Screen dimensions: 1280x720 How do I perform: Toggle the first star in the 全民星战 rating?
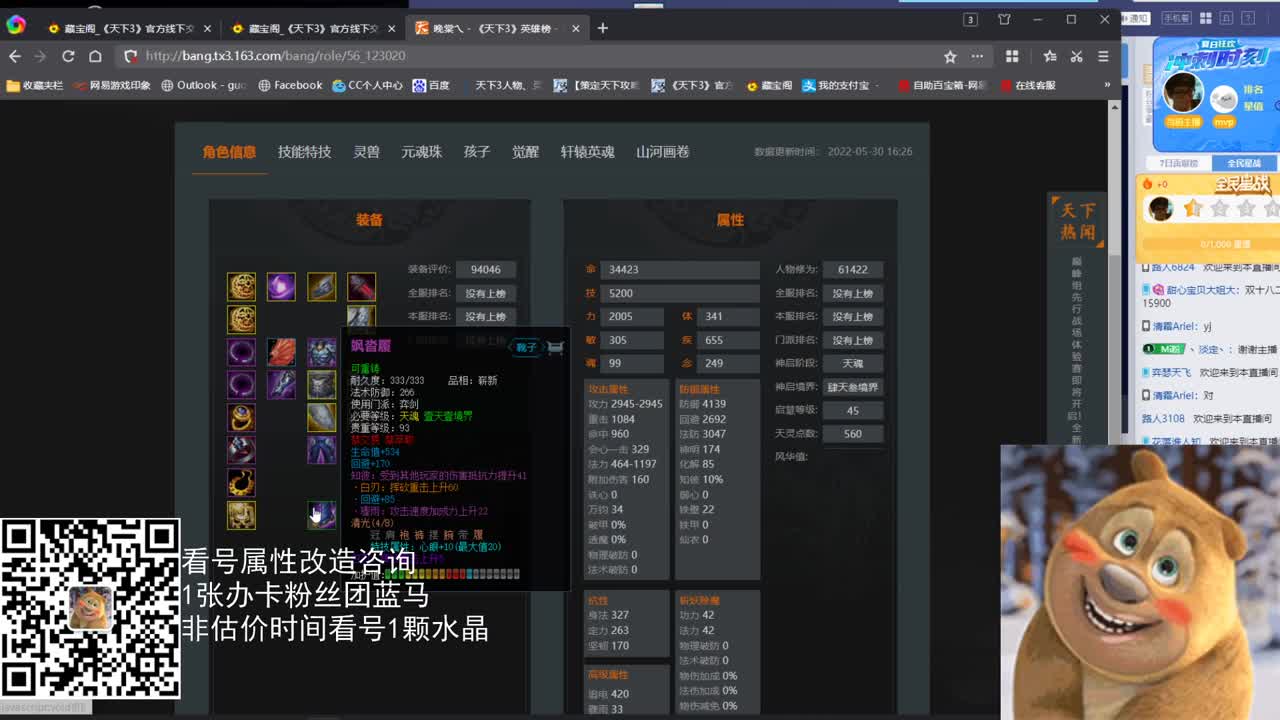1192,209
